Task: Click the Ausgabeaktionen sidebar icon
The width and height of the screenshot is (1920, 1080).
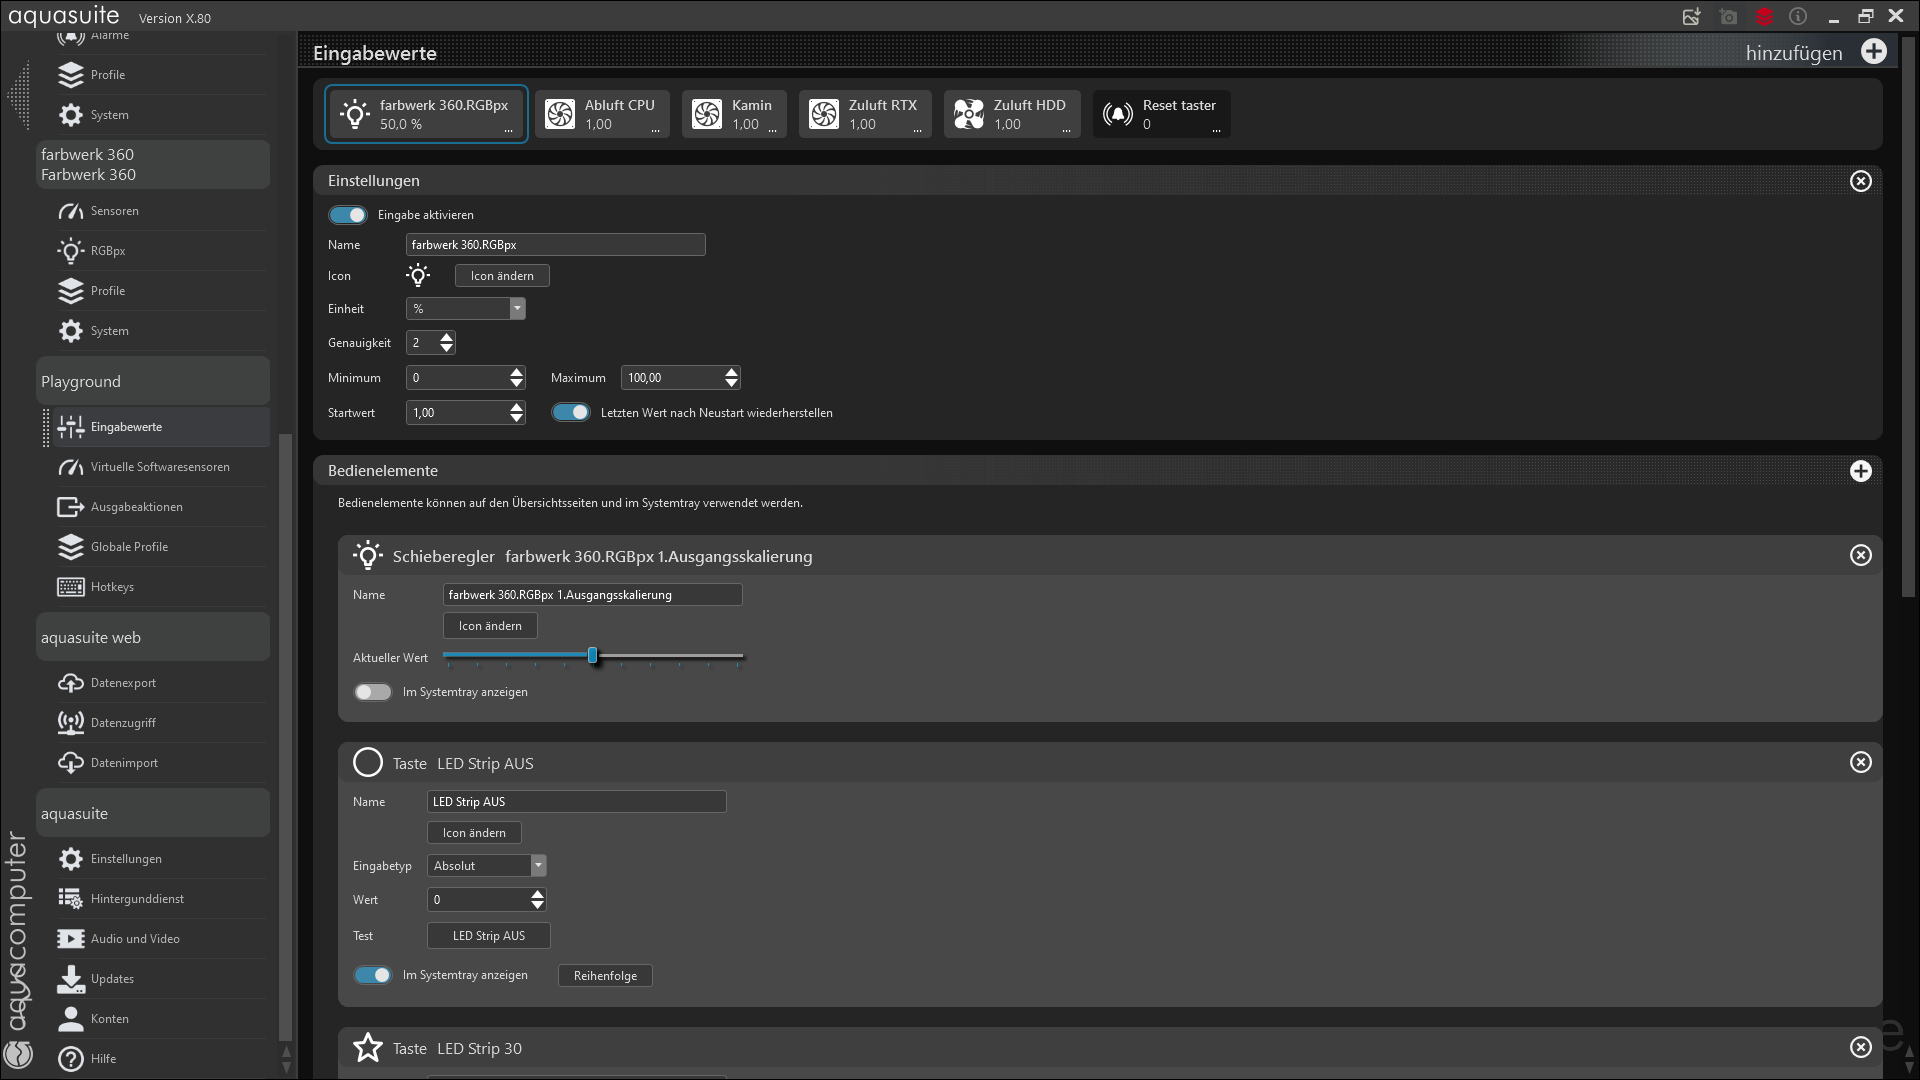Action: pyautogui.click(x=71, y=507)
